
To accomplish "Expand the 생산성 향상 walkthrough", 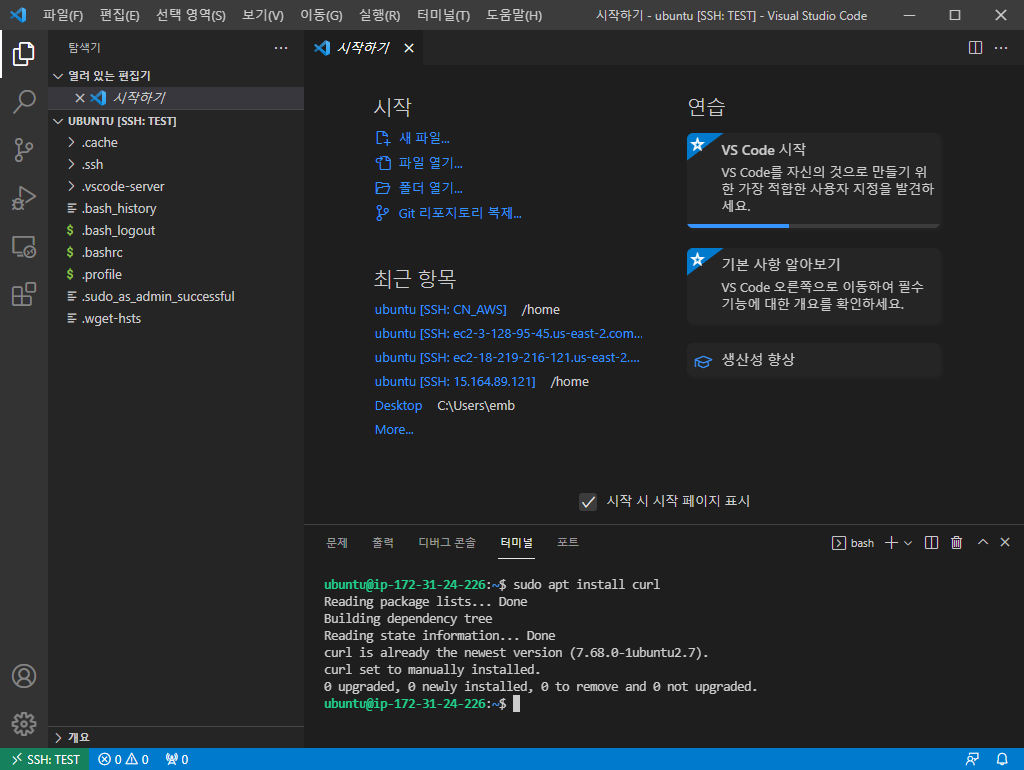I will click(814, 361).
